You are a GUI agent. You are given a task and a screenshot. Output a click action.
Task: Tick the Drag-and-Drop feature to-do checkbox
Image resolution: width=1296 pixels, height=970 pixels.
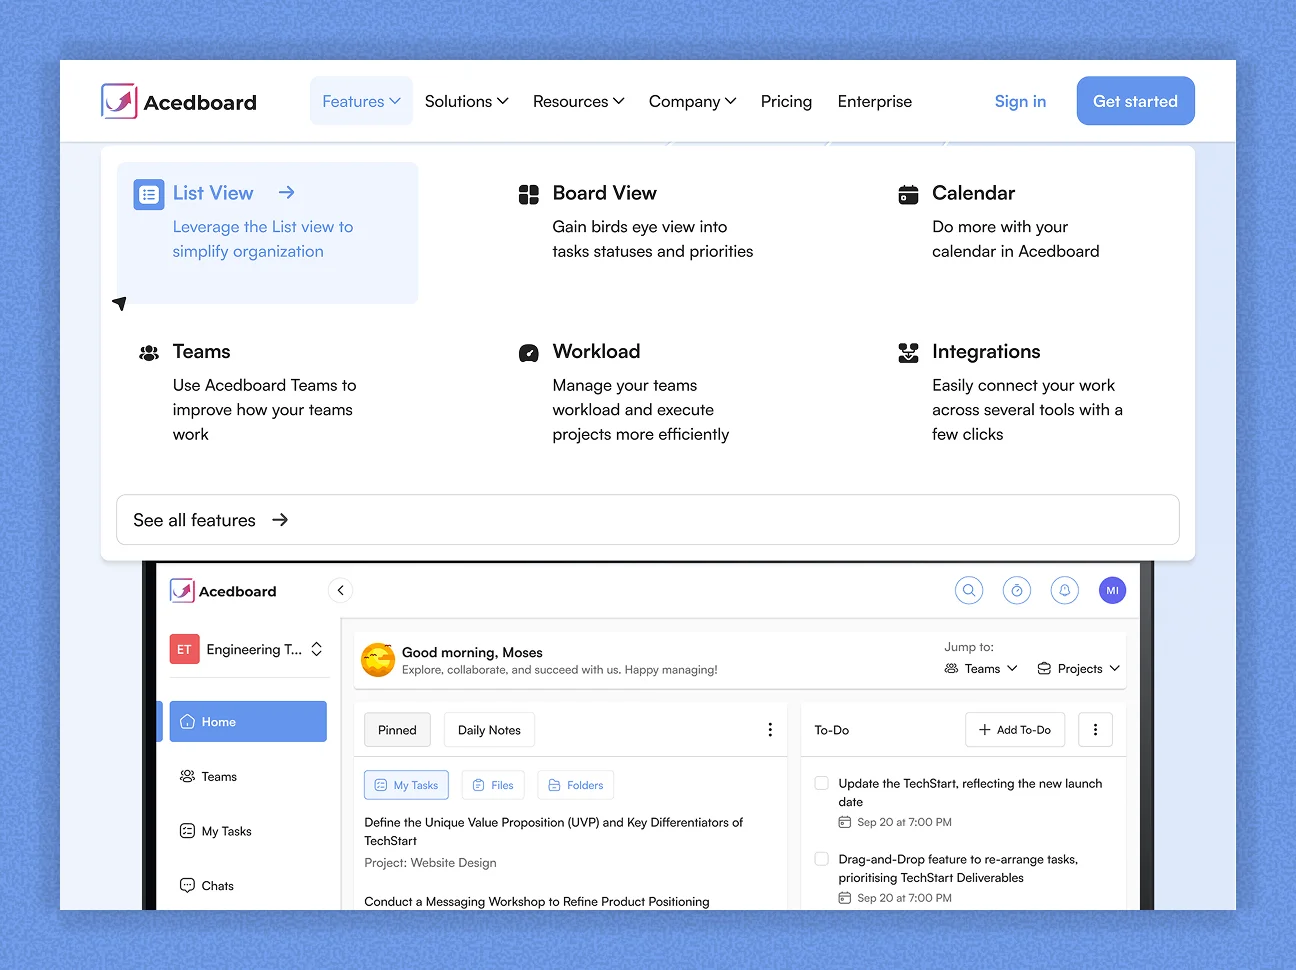821,859
